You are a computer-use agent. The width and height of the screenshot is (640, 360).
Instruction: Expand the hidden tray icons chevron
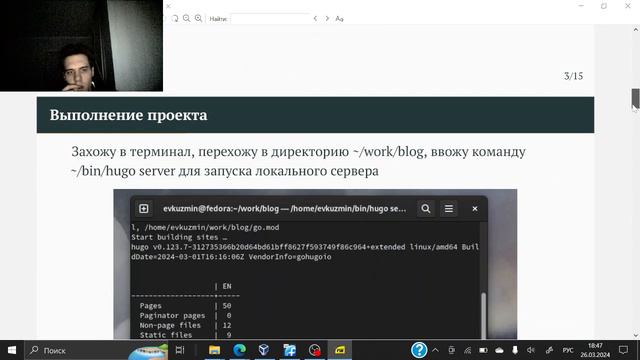click(435, 350)
